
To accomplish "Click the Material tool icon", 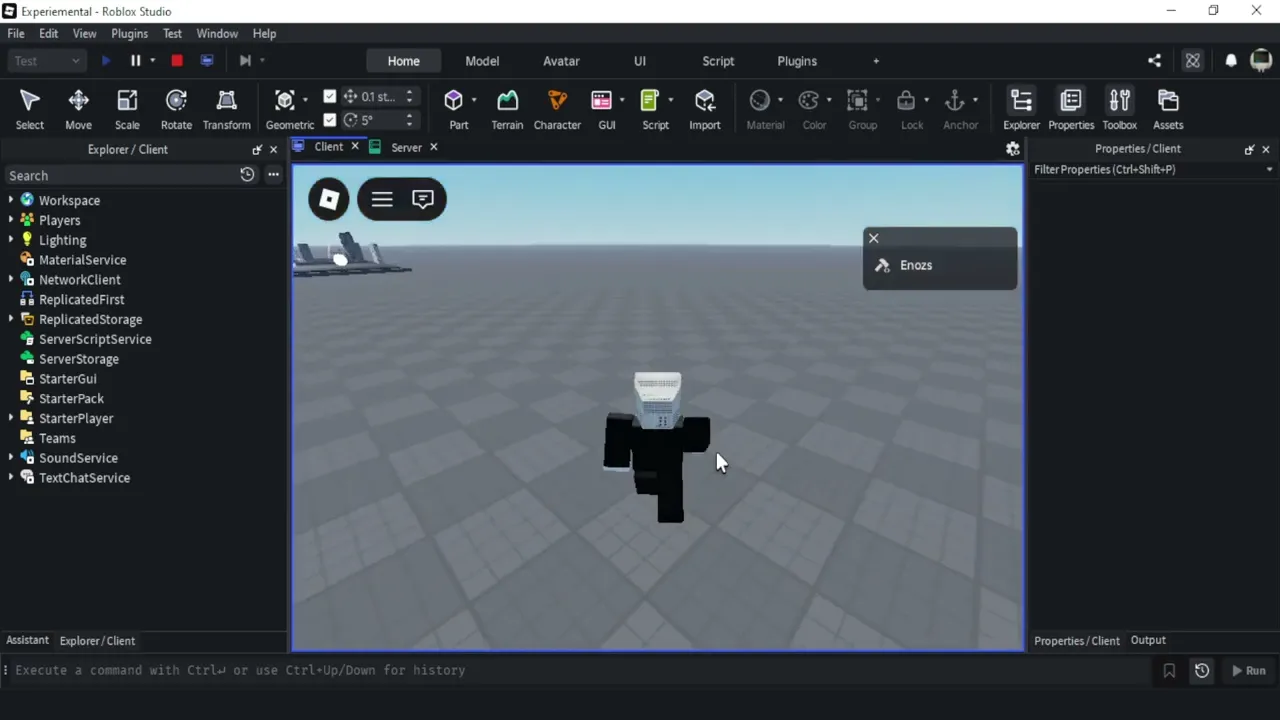I will pyautogui.click(x=760, y=100).
